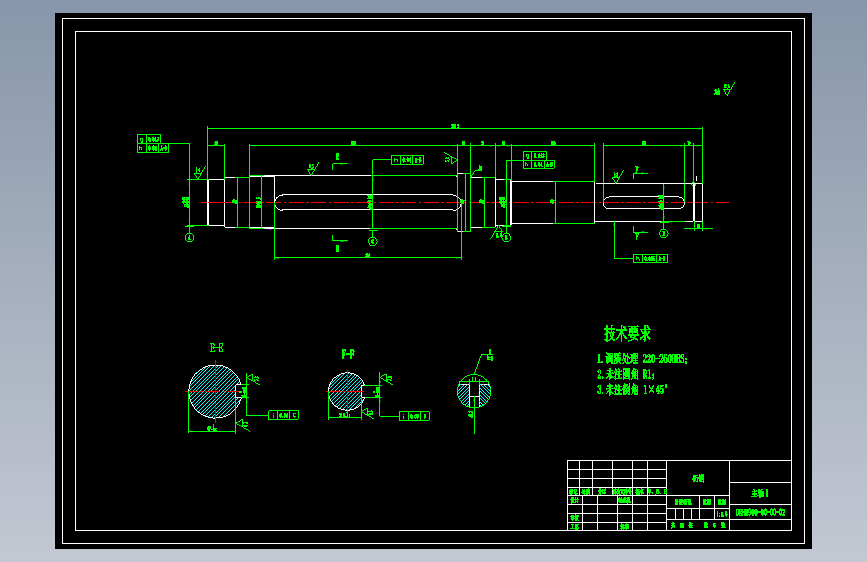Click the note line '2.未注圆角 R1;'
The height and width of the screenshot is (562, 867).
tap(625, 374)
